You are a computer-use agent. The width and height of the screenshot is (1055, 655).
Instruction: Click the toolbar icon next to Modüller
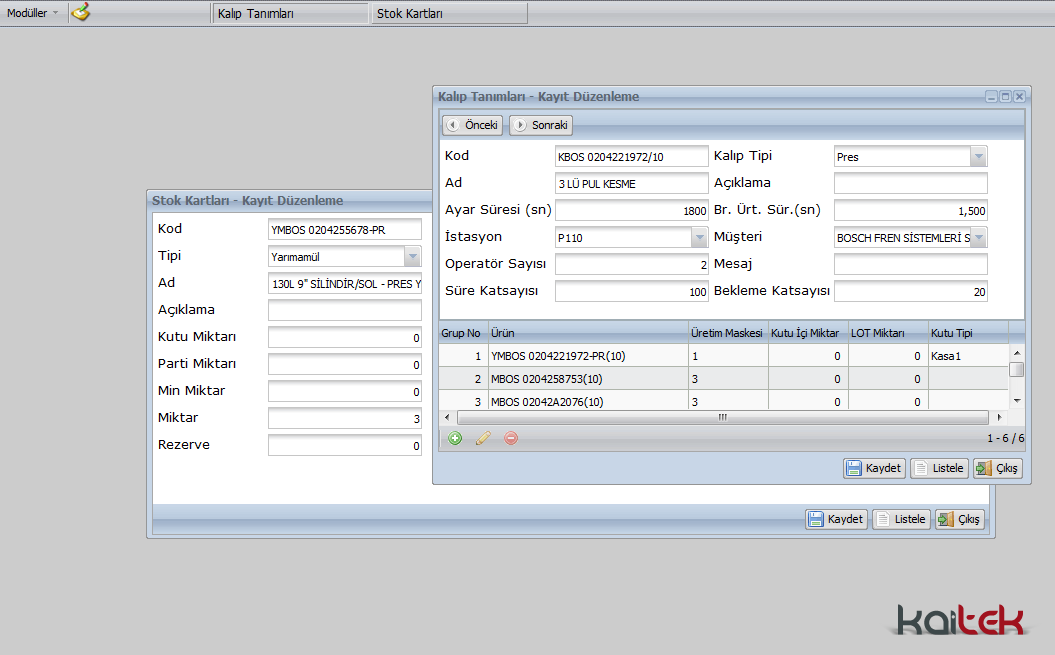81,13
